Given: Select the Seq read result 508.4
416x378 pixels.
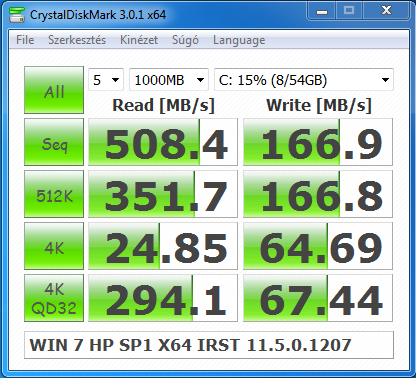Looking at the screenshot, I should click(163, 142).
